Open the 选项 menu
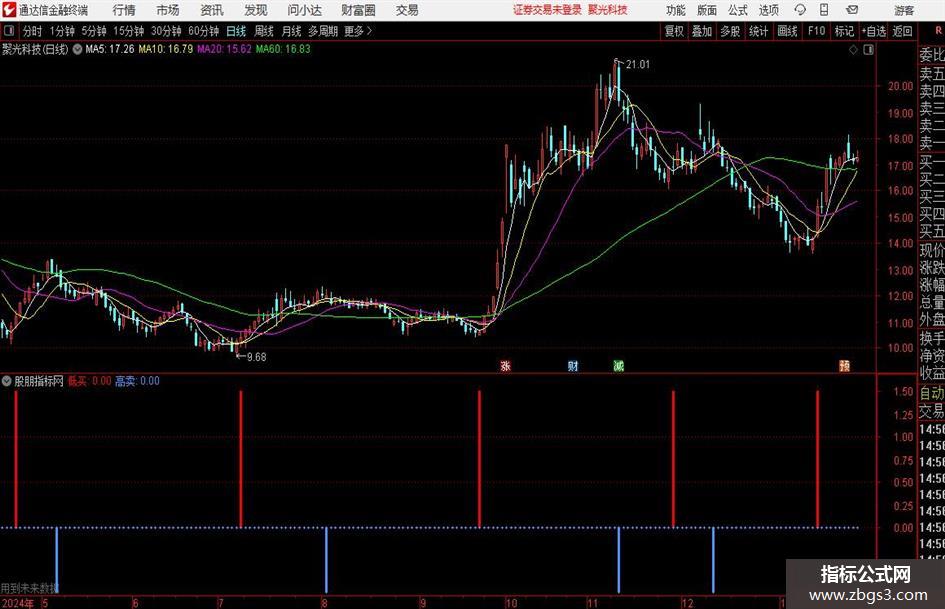This screenshot has width=945, height=609. 768,10
